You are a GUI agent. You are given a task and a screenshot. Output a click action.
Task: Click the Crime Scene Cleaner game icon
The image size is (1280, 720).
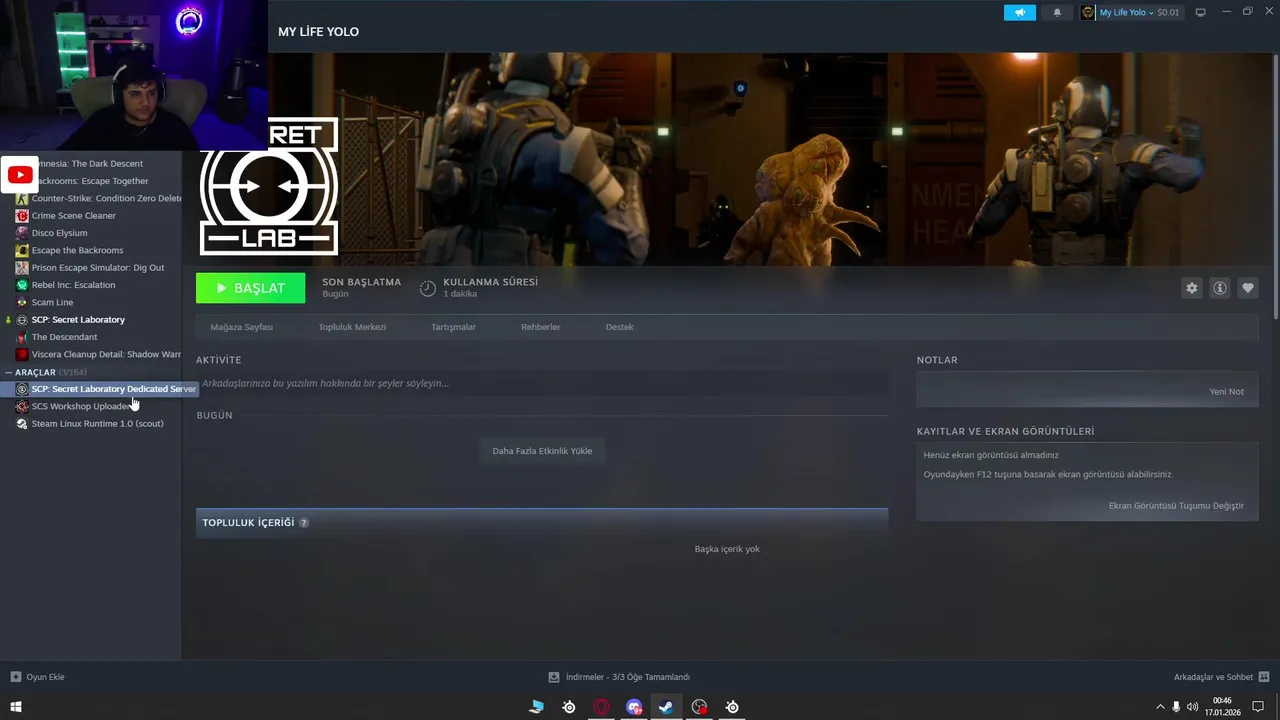pyautogui.click(x=22, y=216)
